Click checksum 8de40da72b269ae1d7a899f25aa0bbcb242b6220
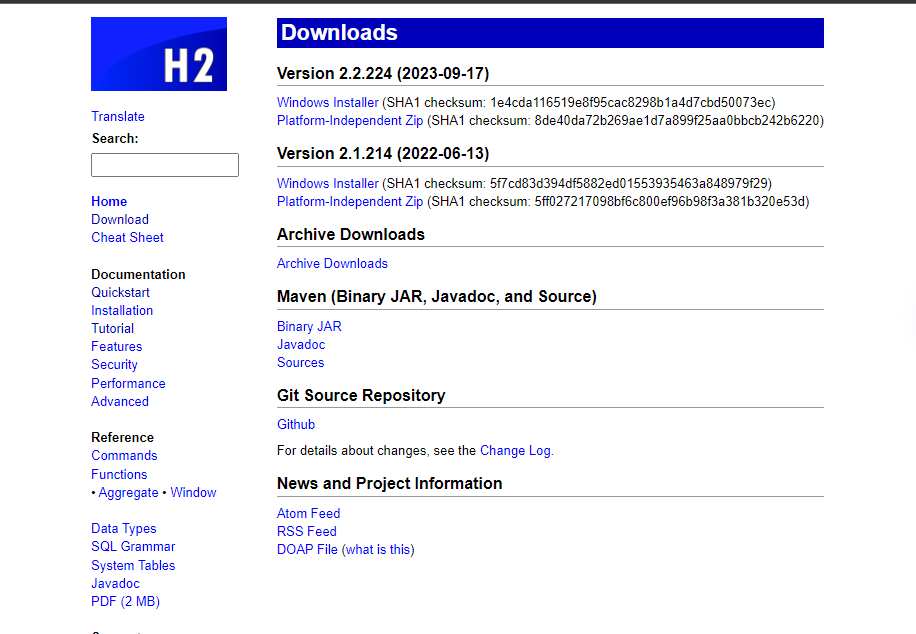Image resolution: width=916 pixels, height=634 pixels. pos(677,121)
